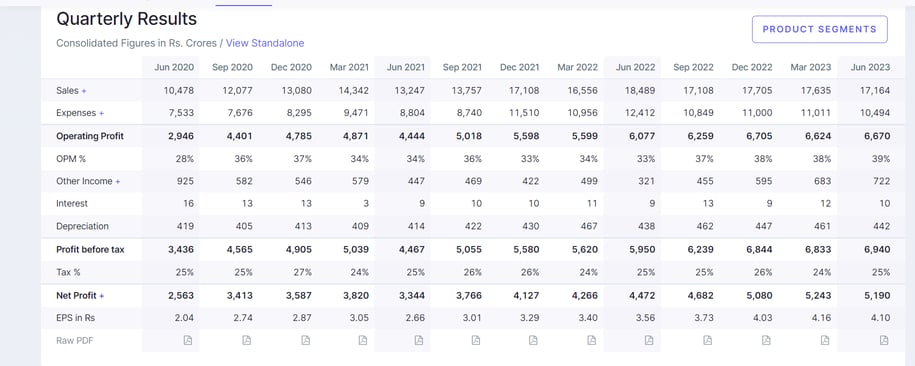
Task: Expand the Sales row breakdown
Action: [83, 91]
